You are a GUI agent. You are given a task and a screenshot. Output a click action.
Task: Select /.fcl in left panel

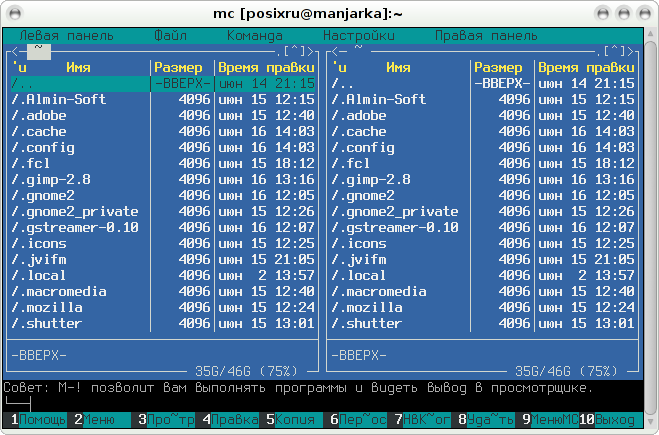163,163
